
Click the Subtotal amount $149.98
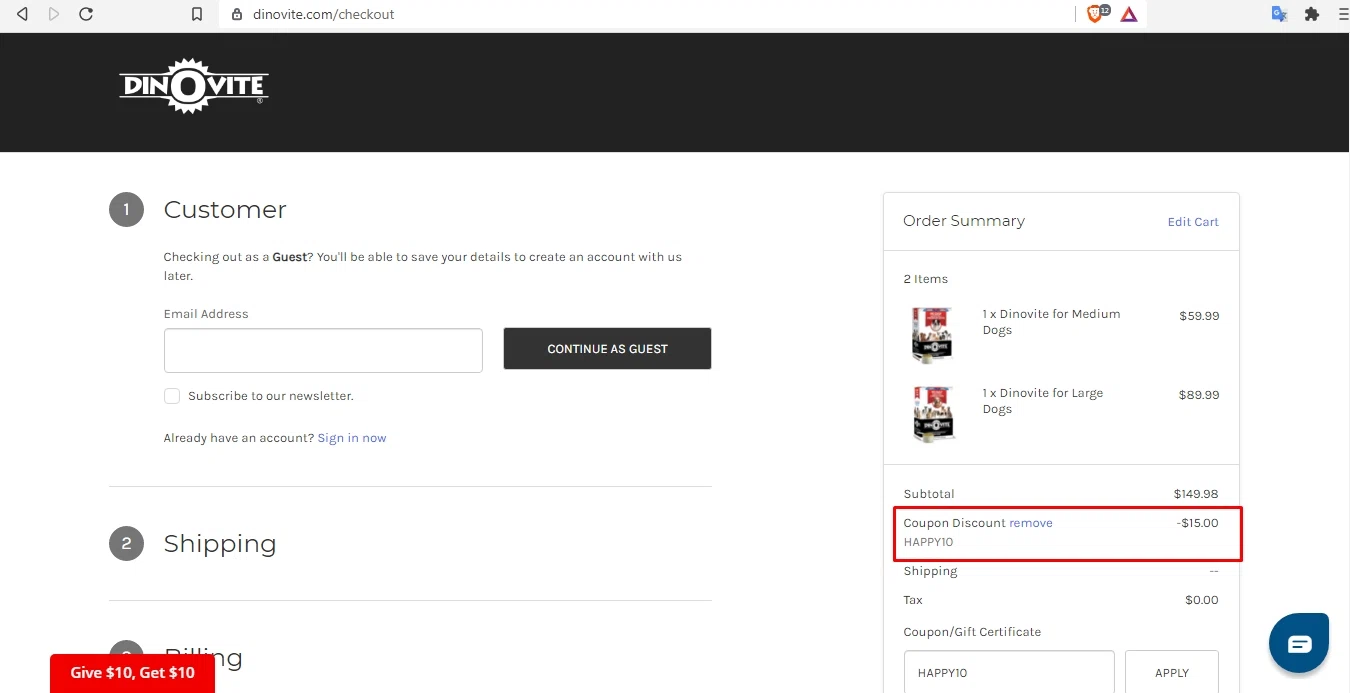[1196, 494]
